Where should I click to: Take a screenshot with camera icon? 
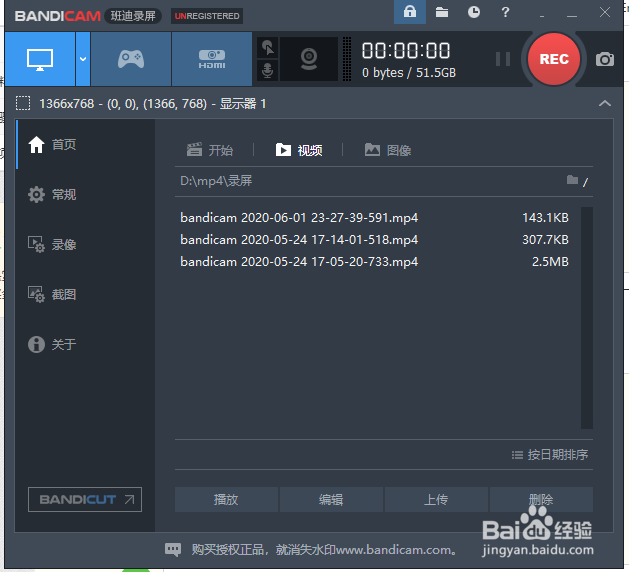click(605, 59)
